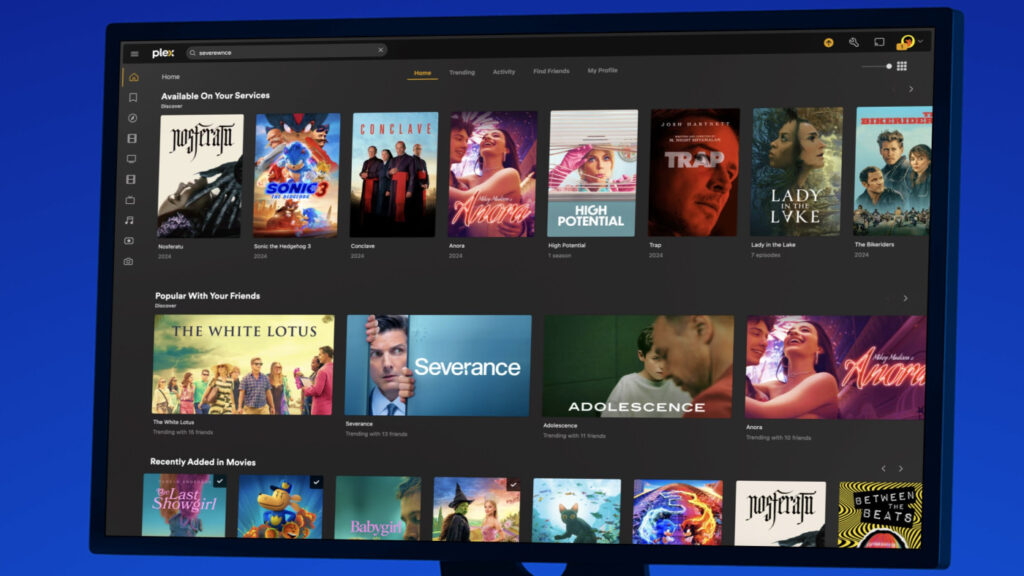The image size is (1024, 576).
Task: Open the High Potential poster
Action: tap(592, 173)
